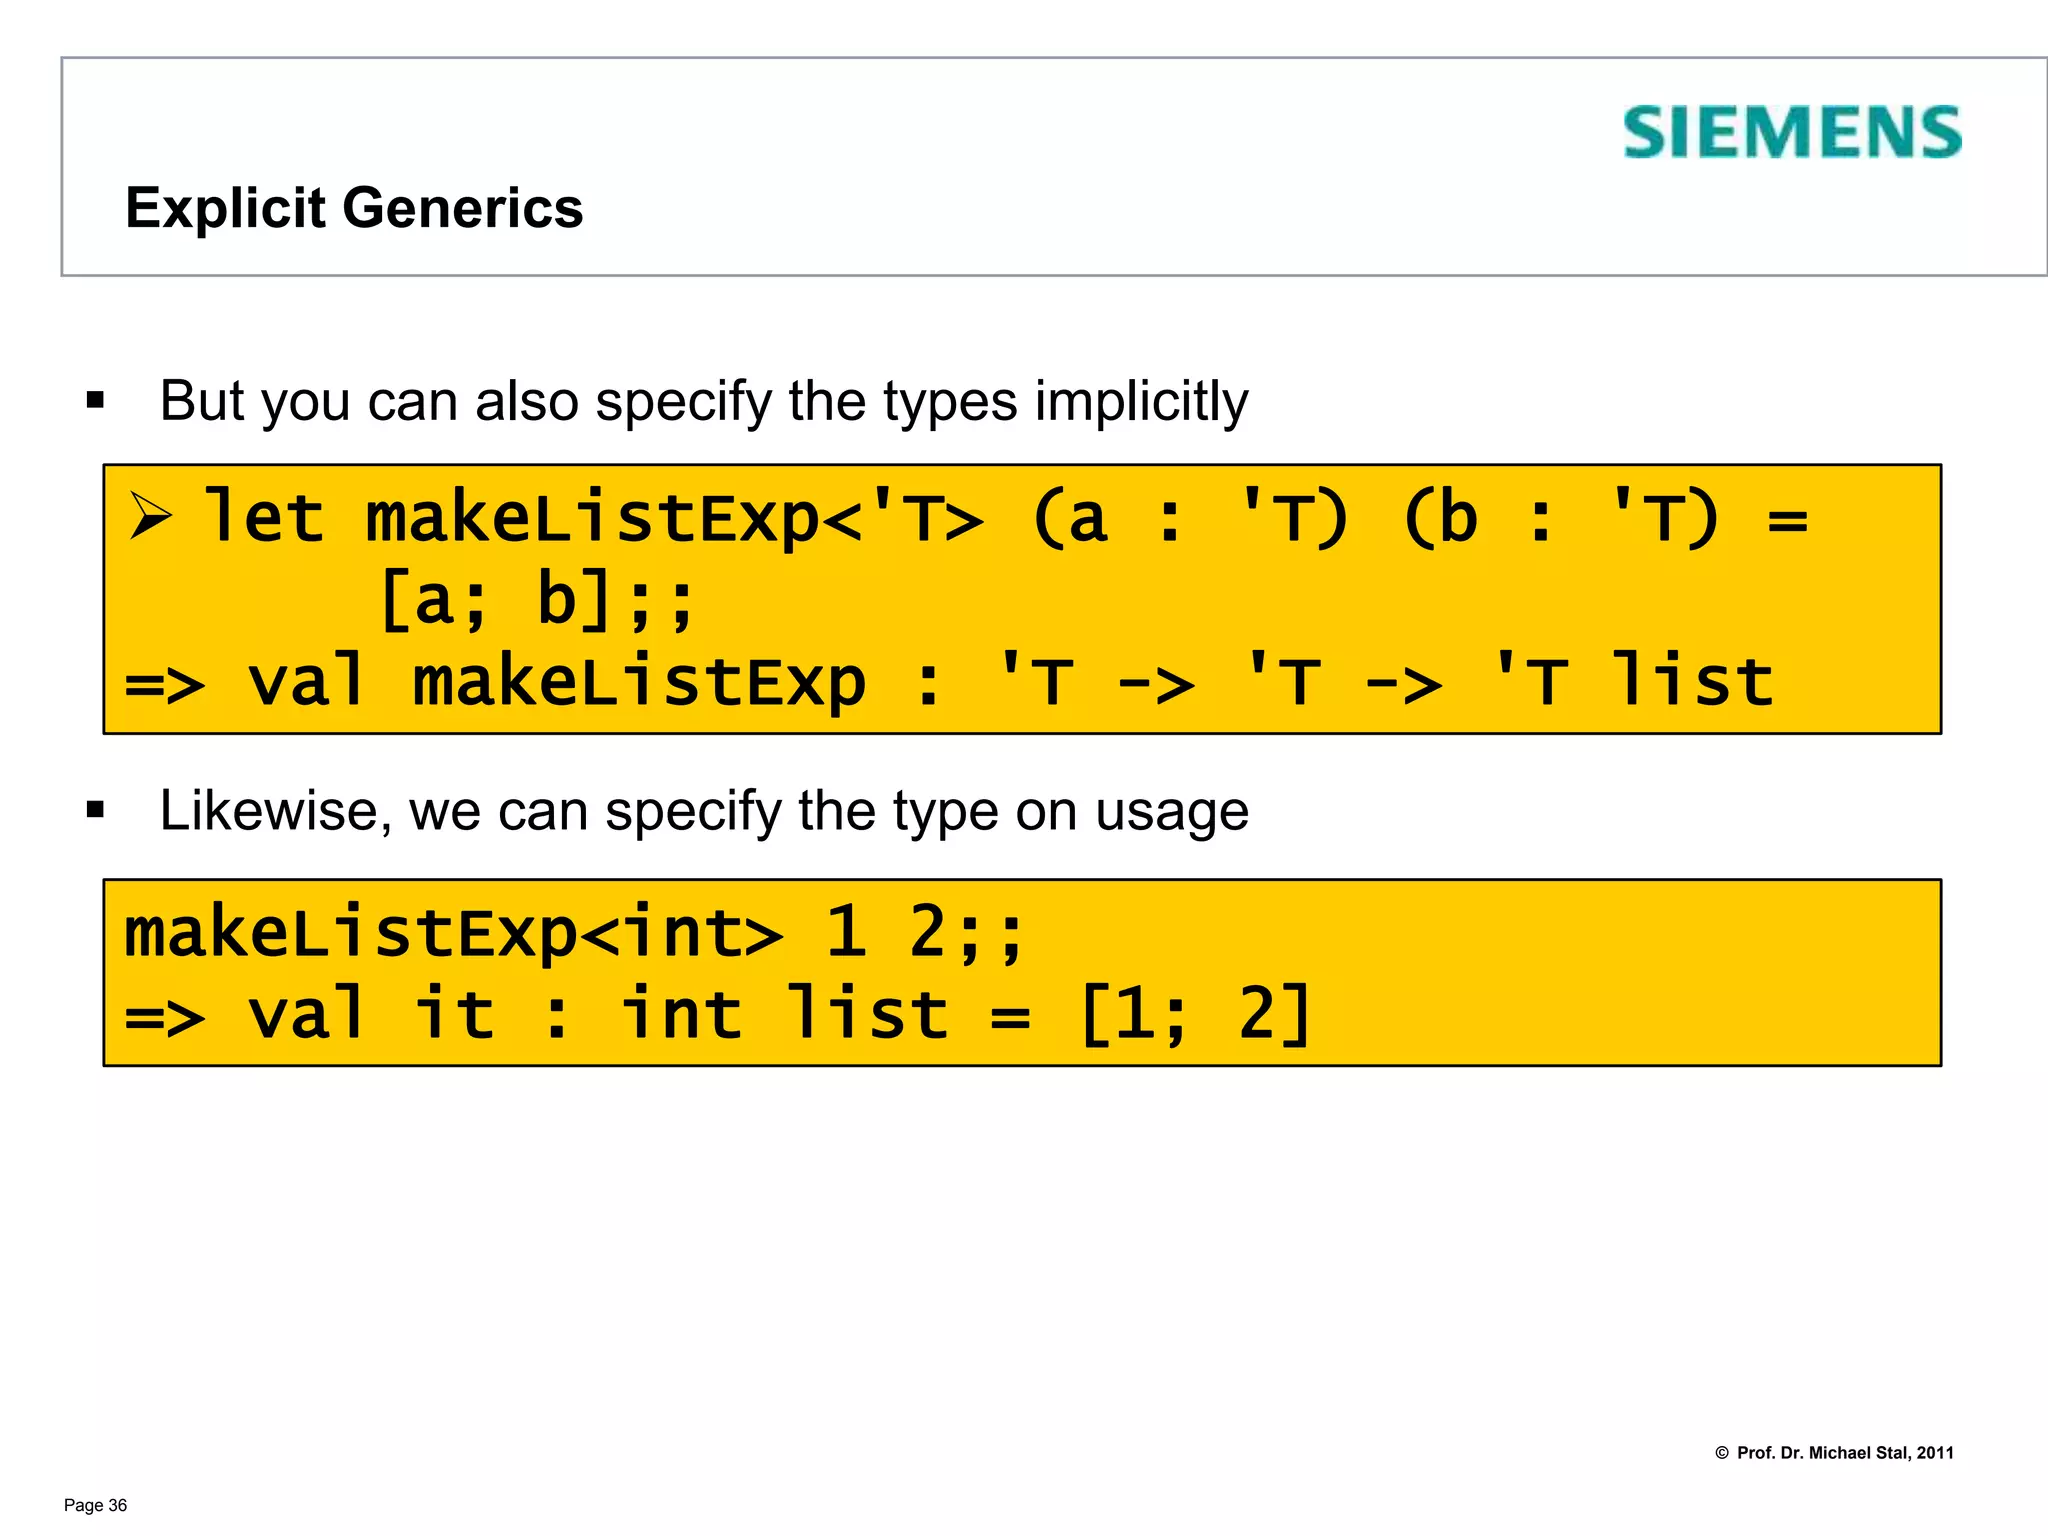Click the second square bullet marker

tap(95, 810)
